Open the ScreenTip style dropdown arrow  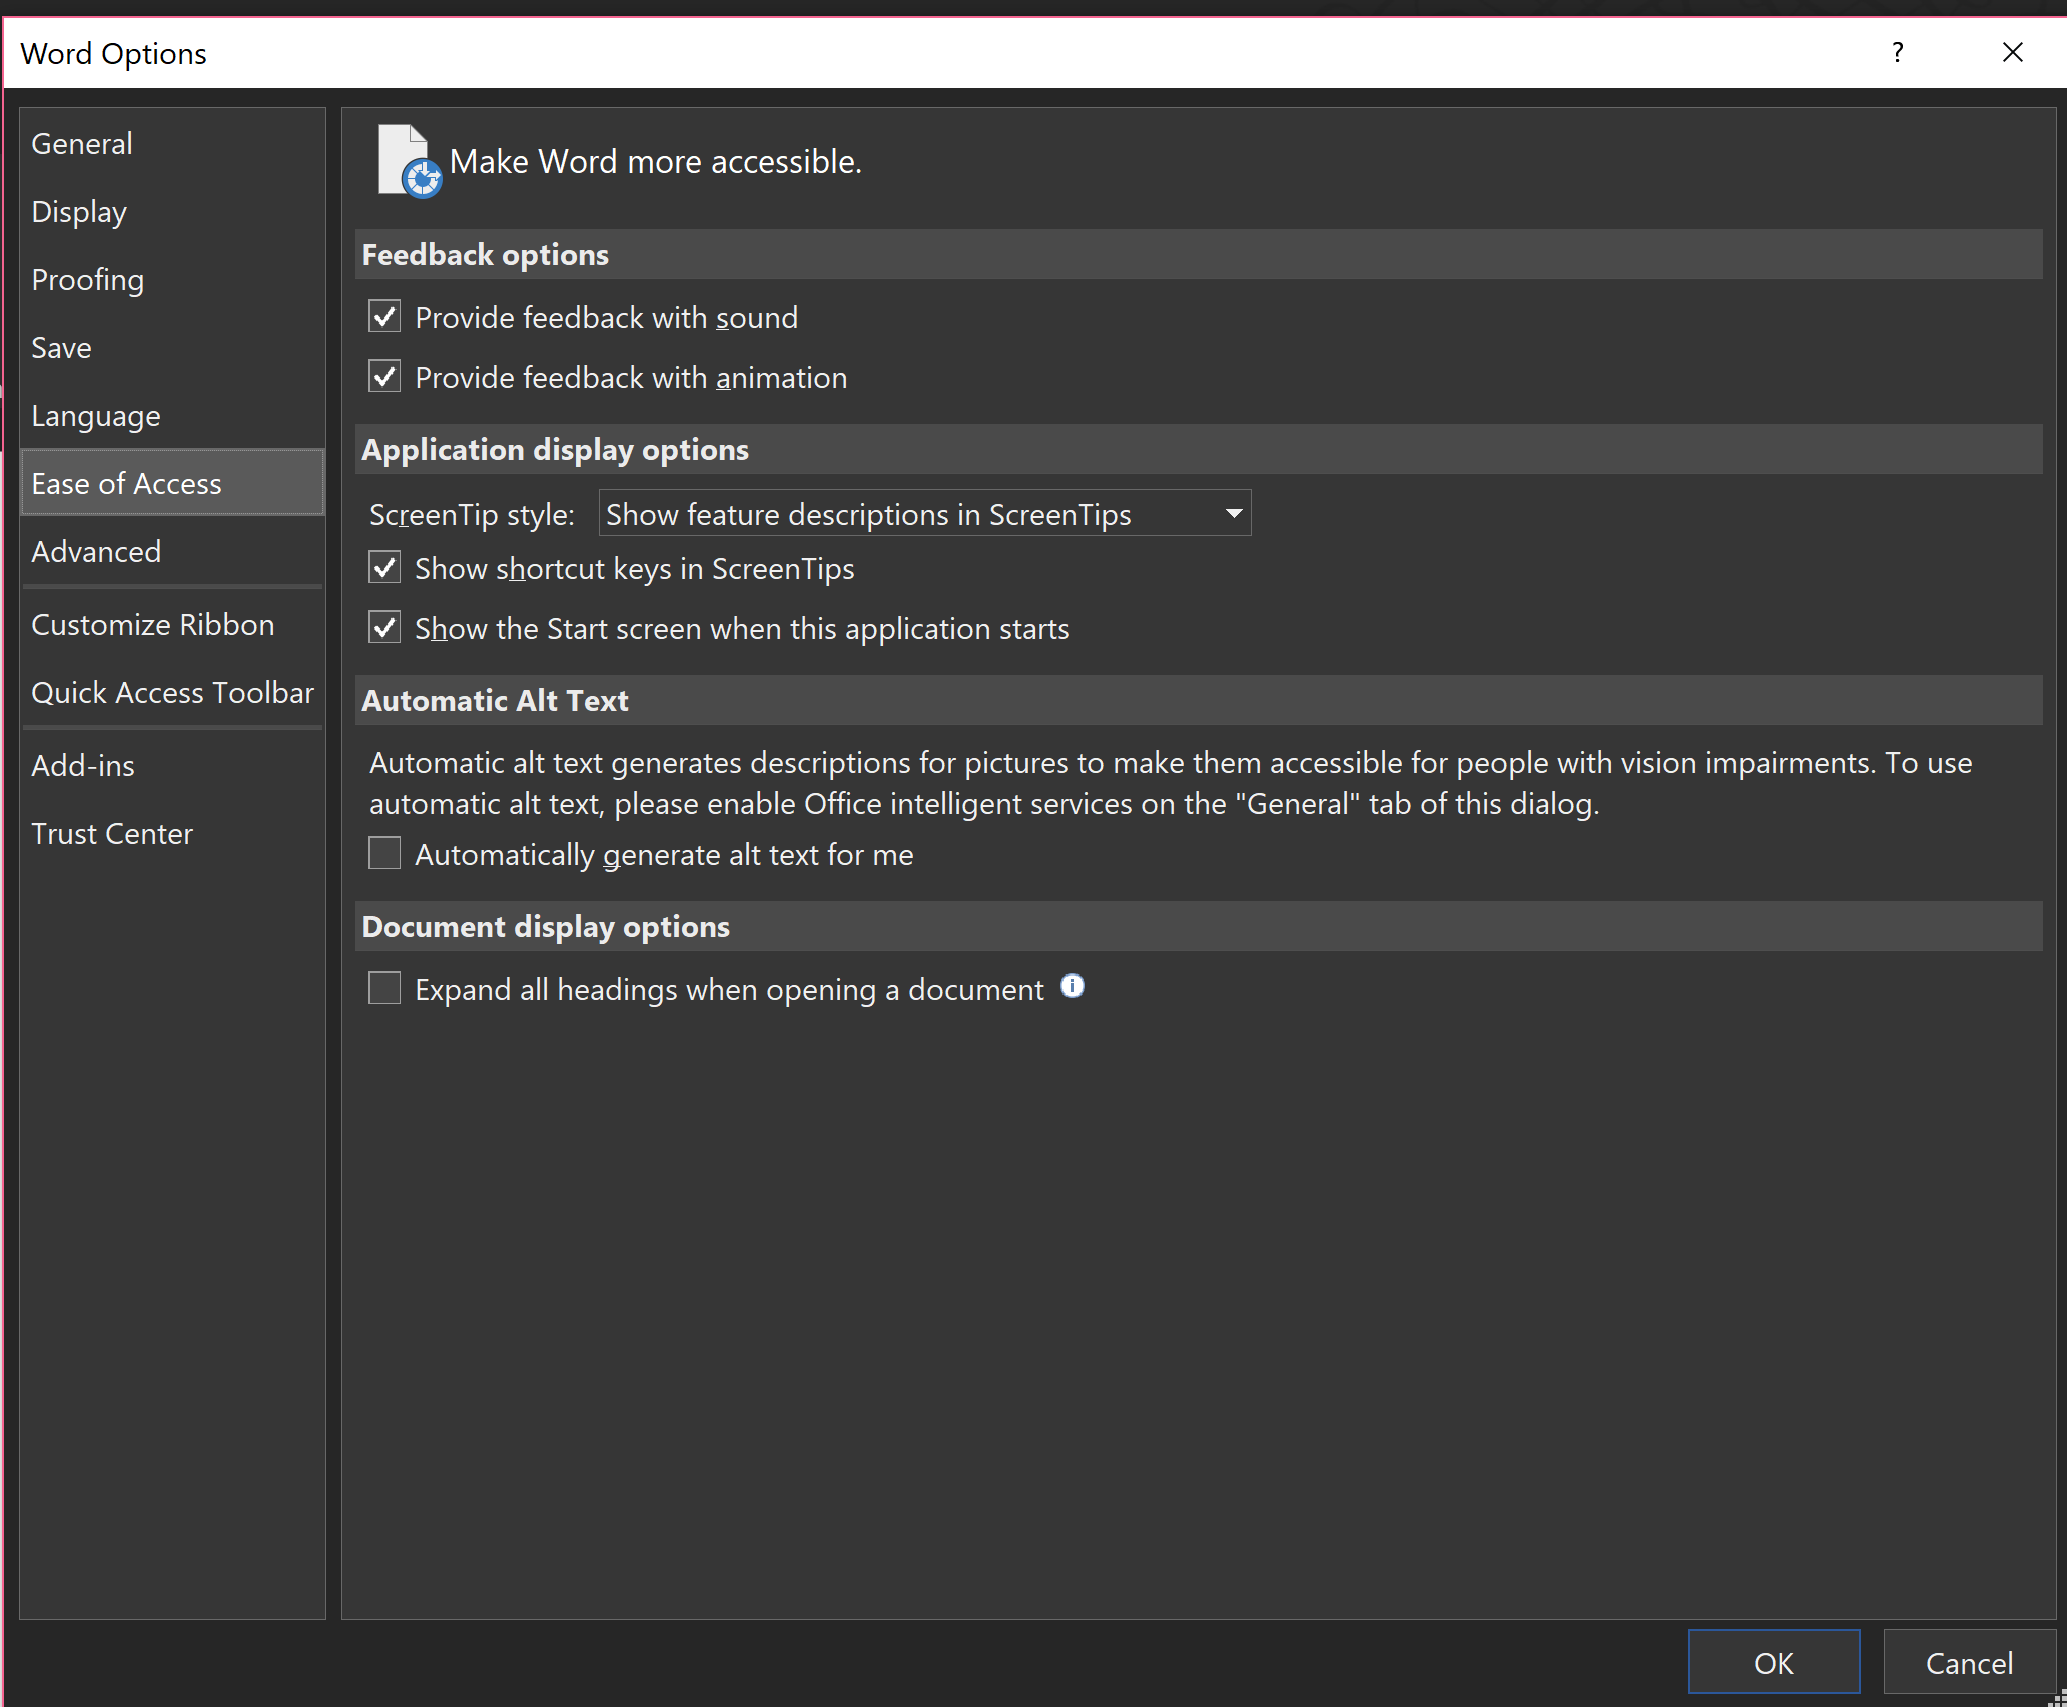coord(1233,514)
